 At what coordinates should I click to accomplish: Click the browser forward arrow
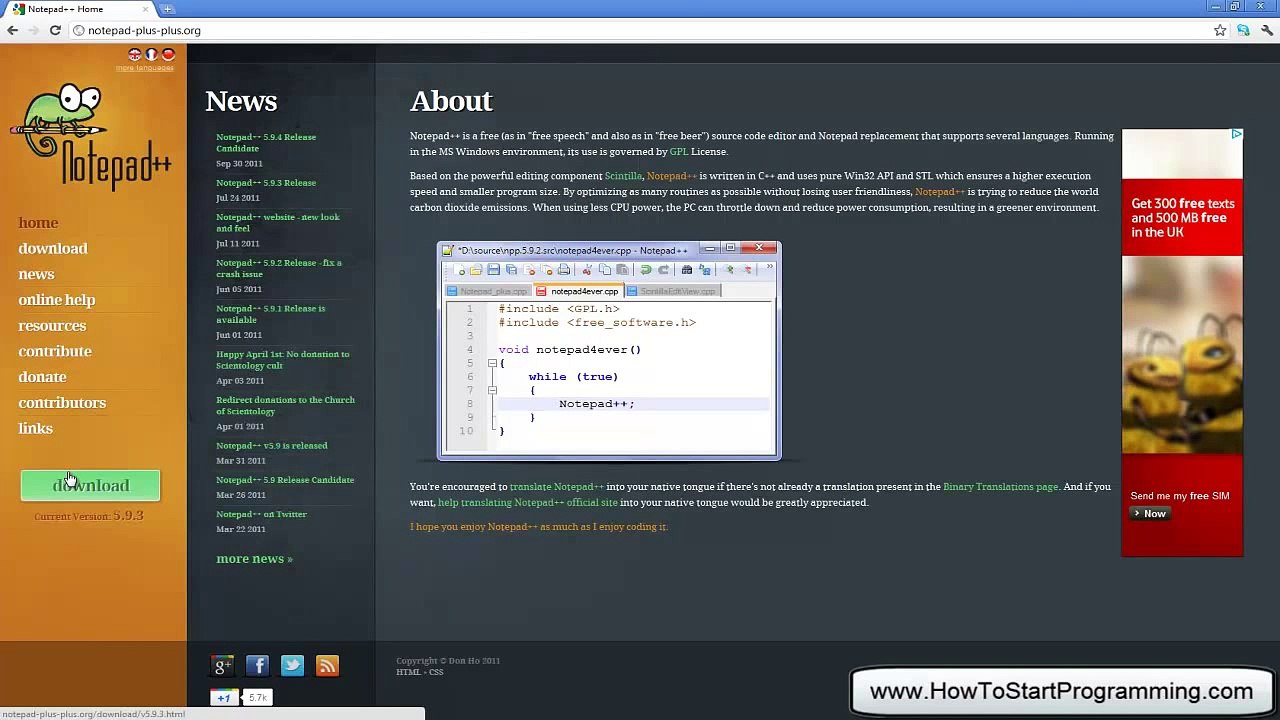pos(34,30)
